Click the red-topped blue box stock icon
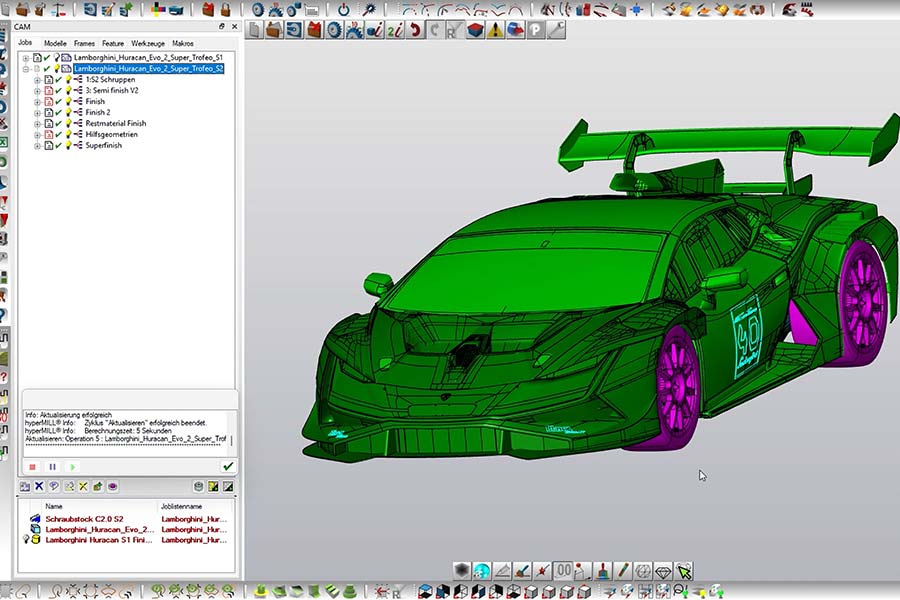Screen dimensions: 900x600 475,30
